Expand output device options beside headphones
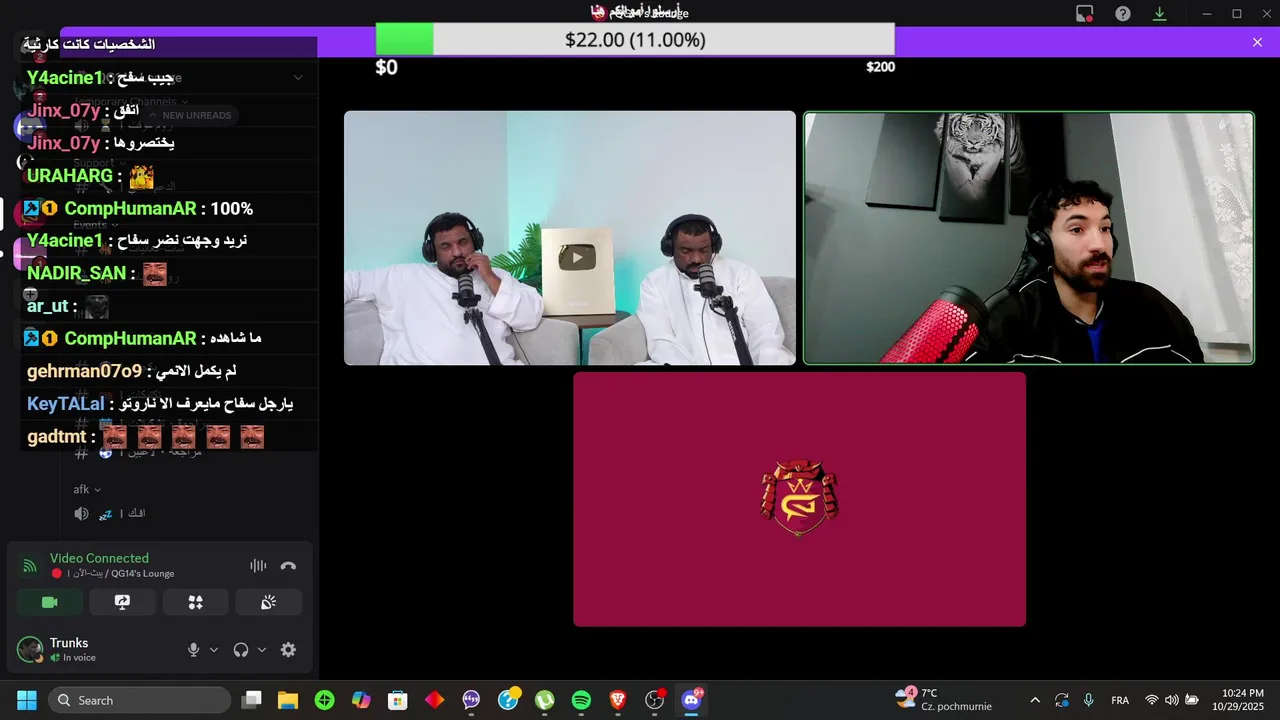Screen dimensions: 1280x720 262,650
